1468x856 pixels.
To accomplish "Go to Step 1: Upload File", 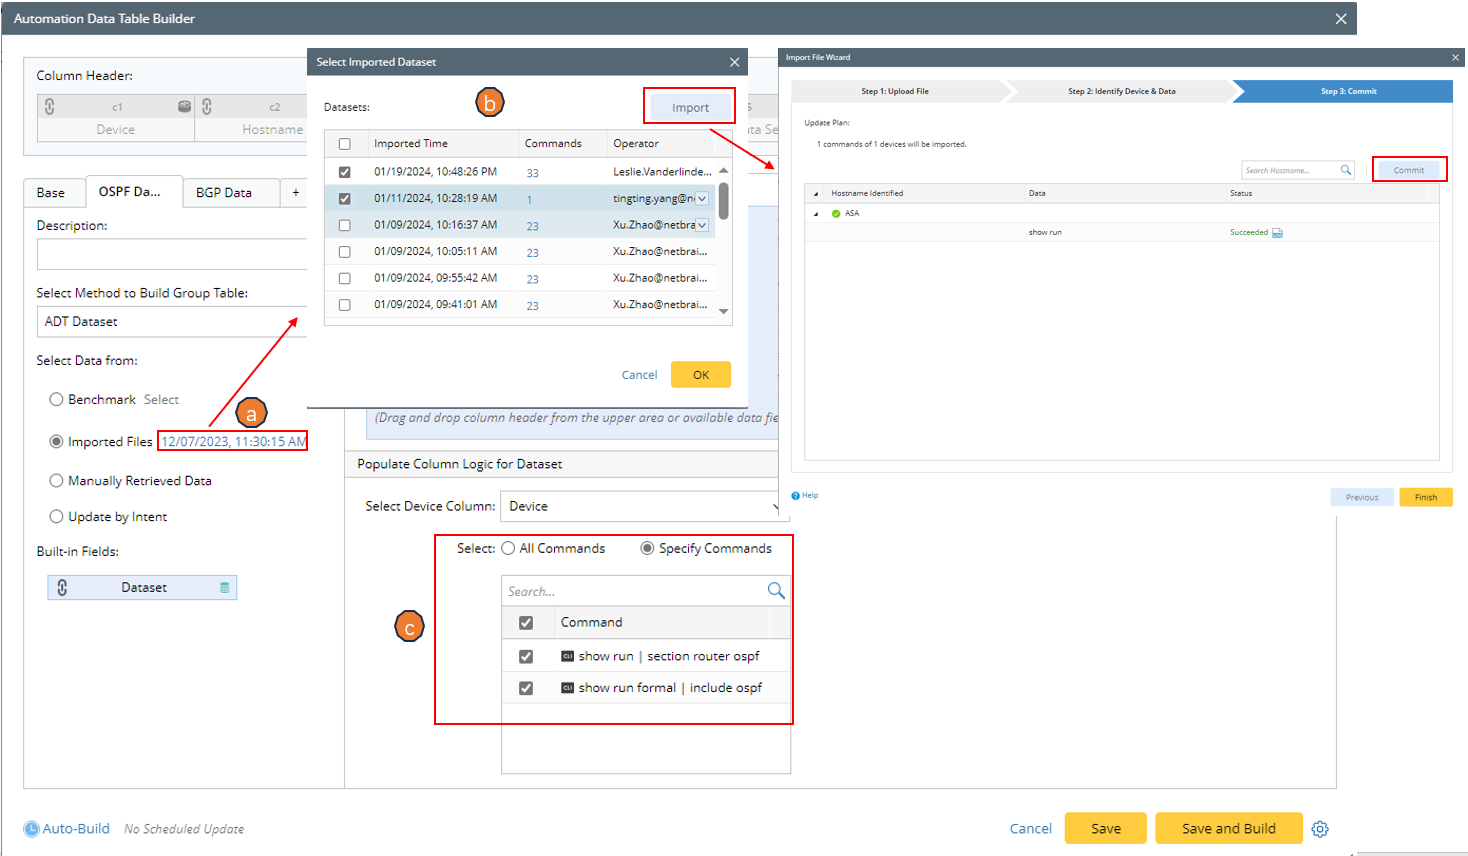I will (896, 91).
